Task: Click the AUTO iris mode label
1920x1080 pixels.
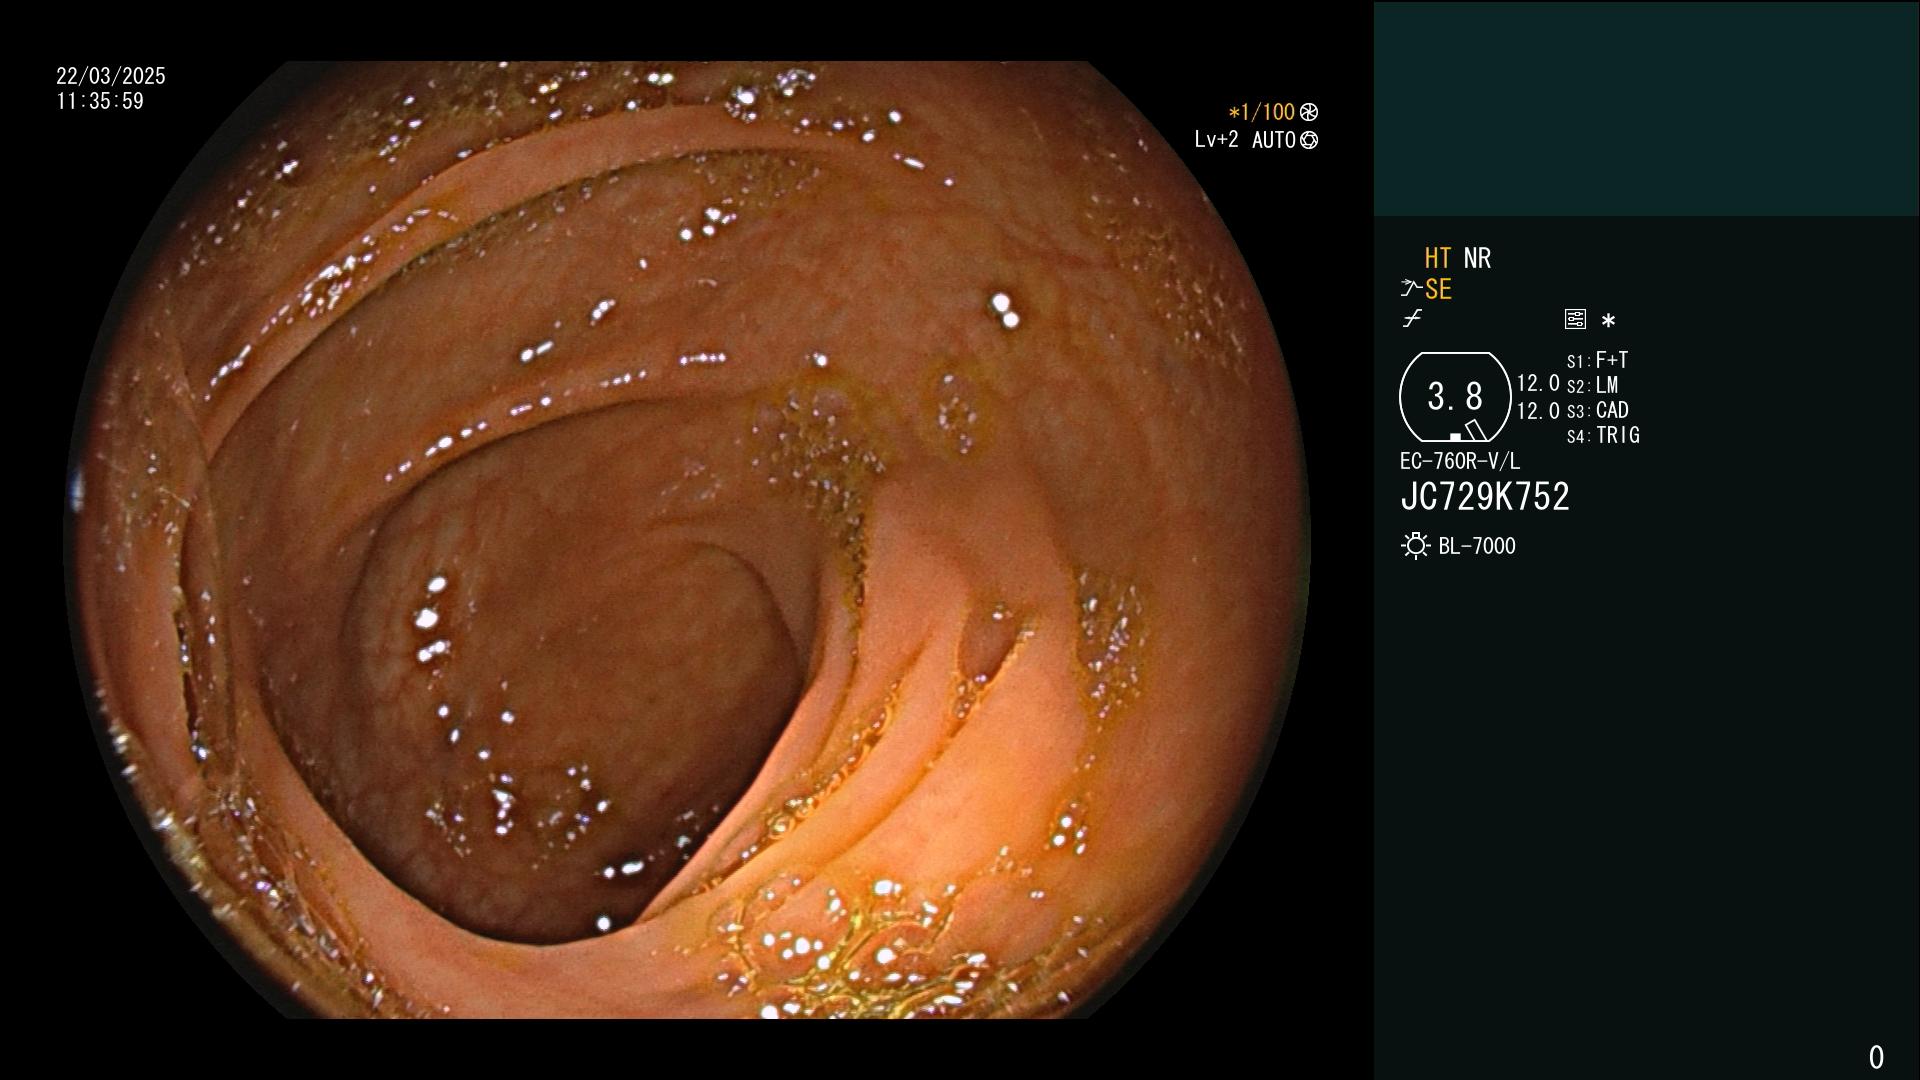Action: (x=1274, y=140)
